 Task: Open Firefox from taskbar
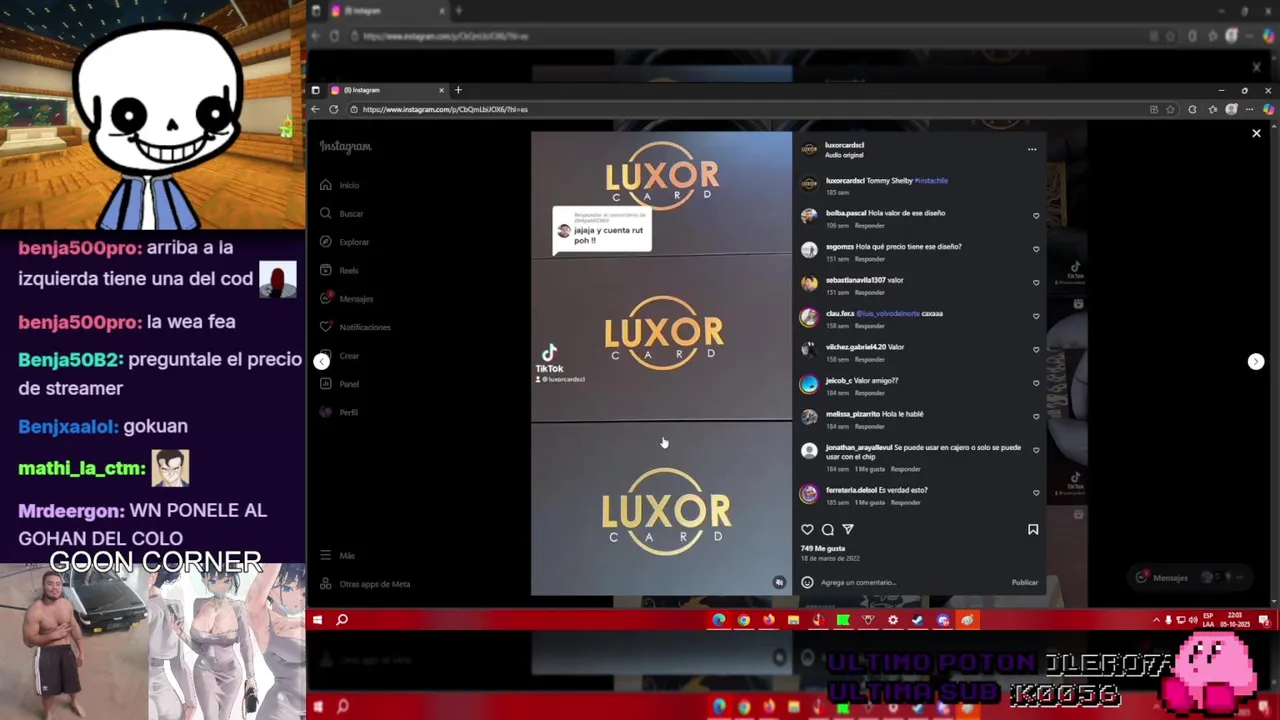pyautogui.click(x=769, y=620)
